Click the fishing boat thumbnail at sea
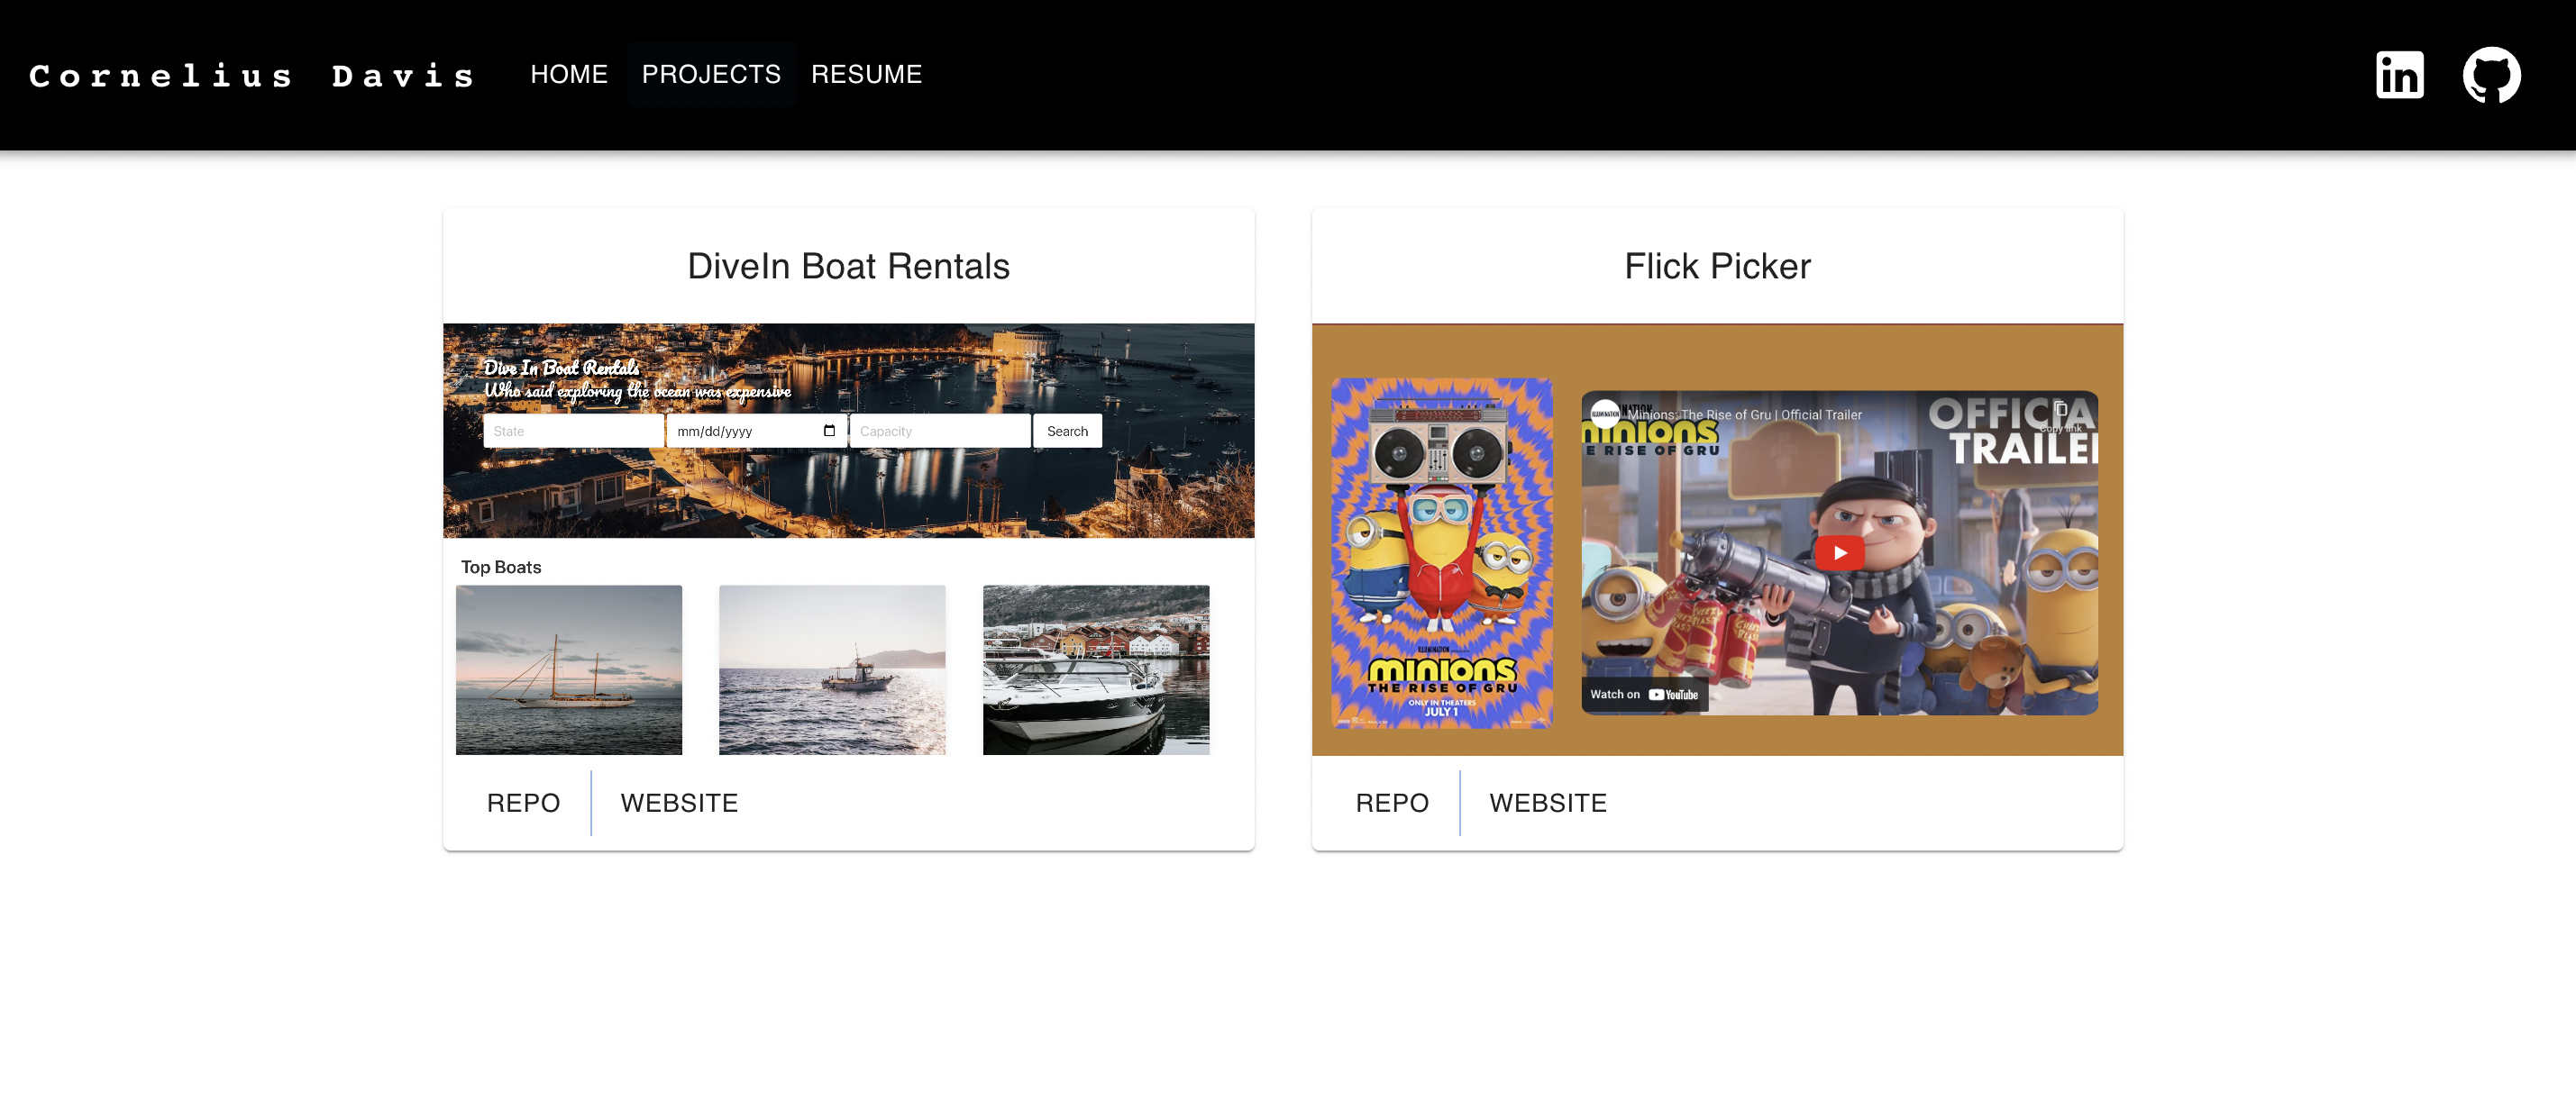 (x=832, y=670)
